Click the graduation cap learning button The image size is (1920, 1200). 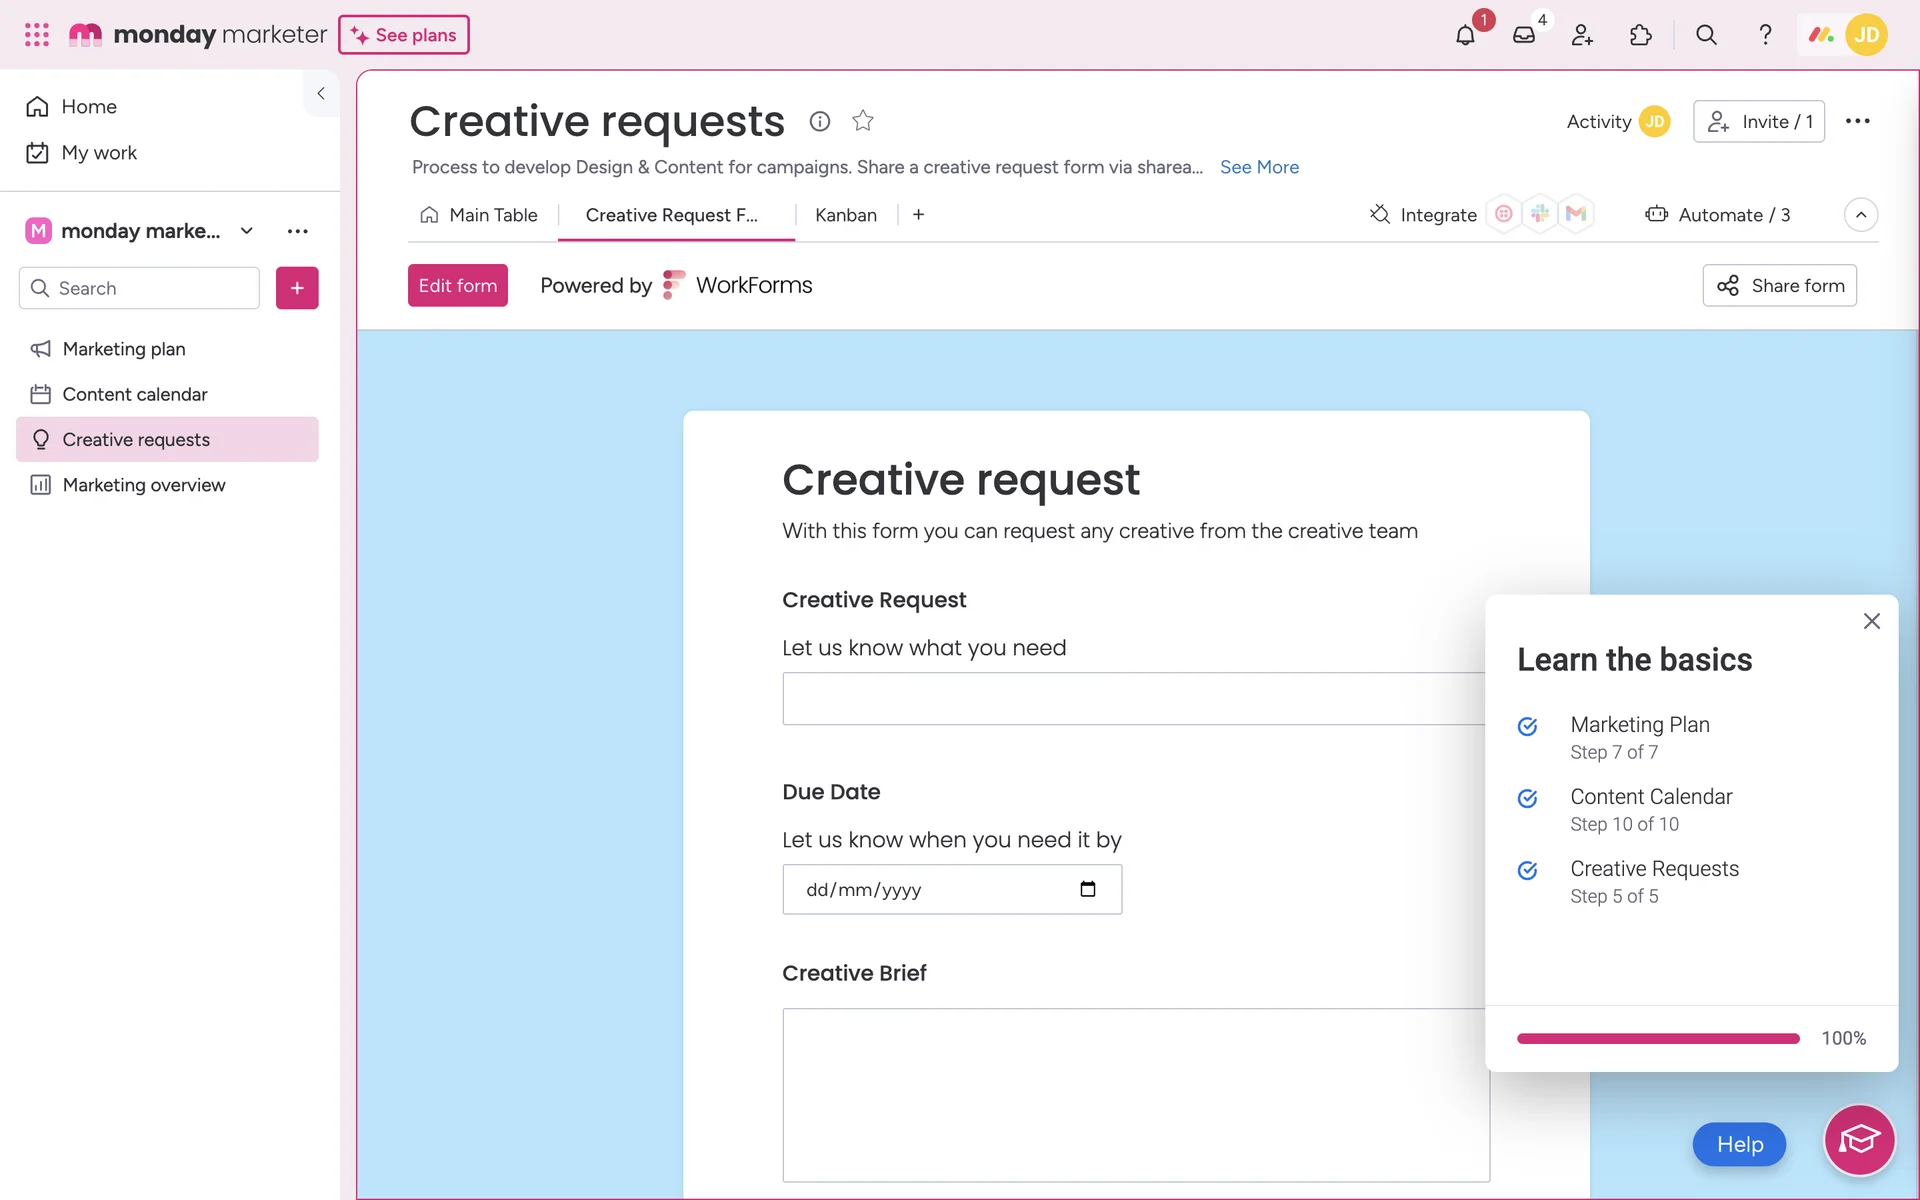(1859, 1140)
